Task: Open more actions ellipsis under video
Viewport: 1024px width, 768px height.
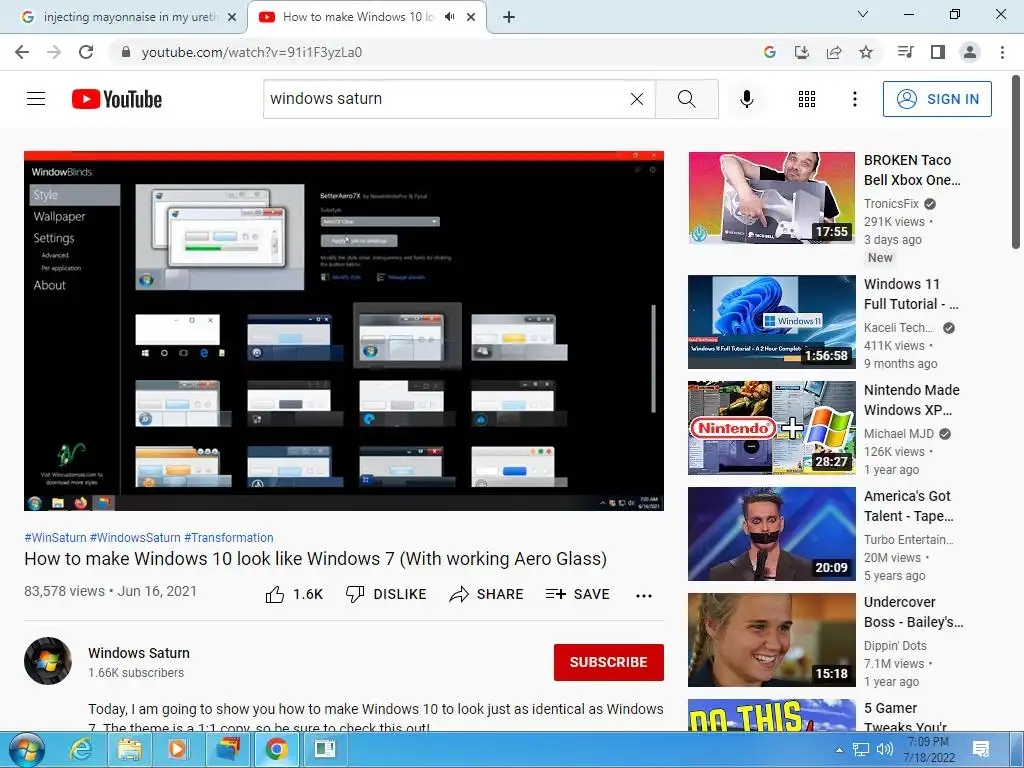Action: 644,596
